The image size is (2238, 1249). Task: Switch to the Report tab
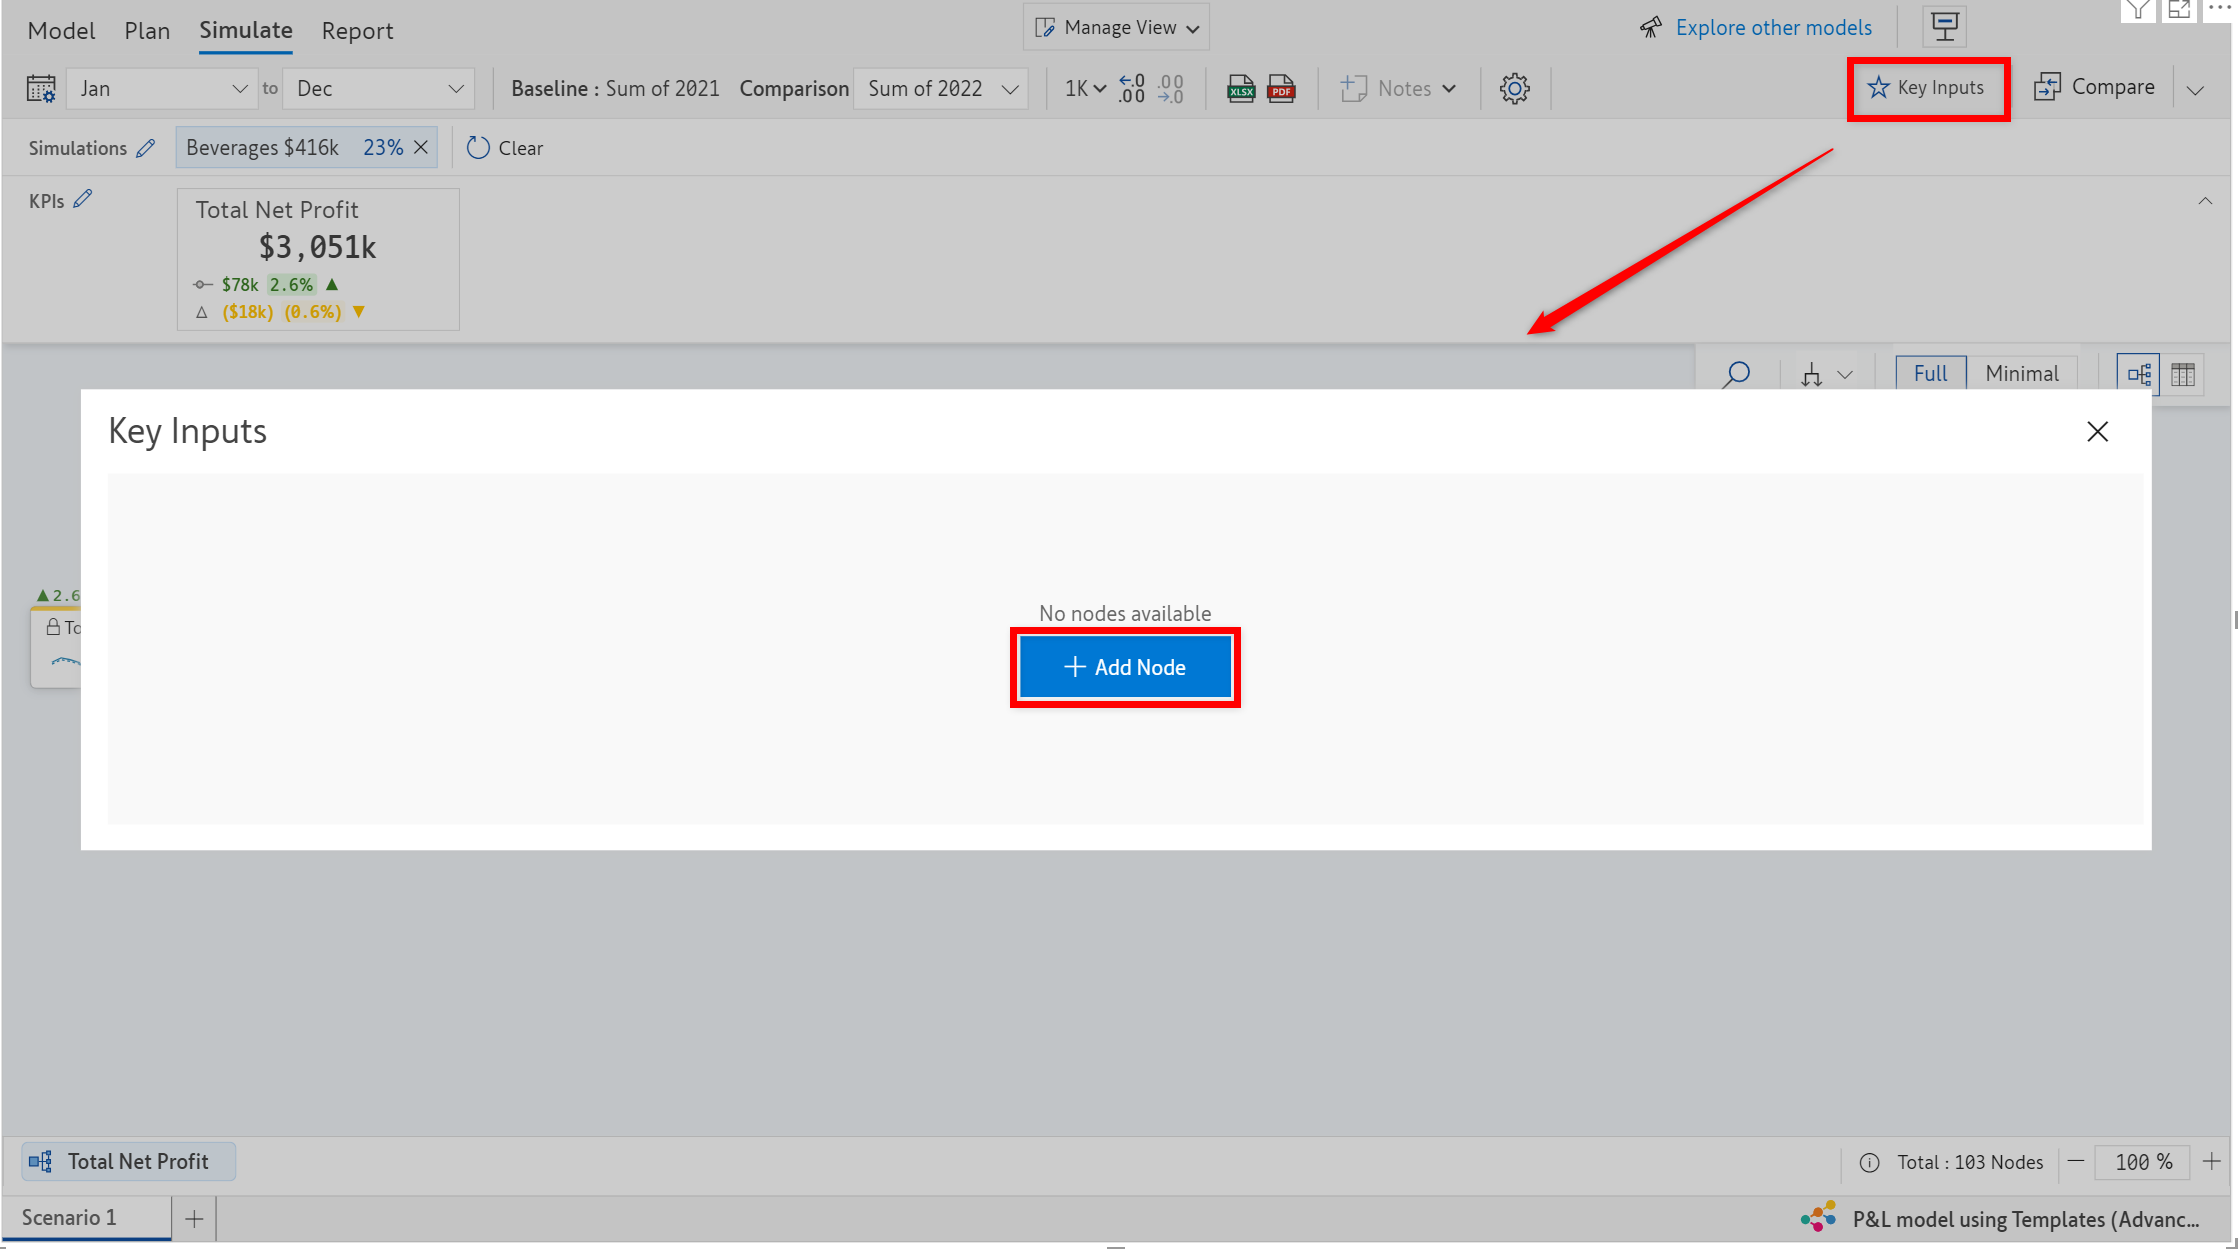357,30
